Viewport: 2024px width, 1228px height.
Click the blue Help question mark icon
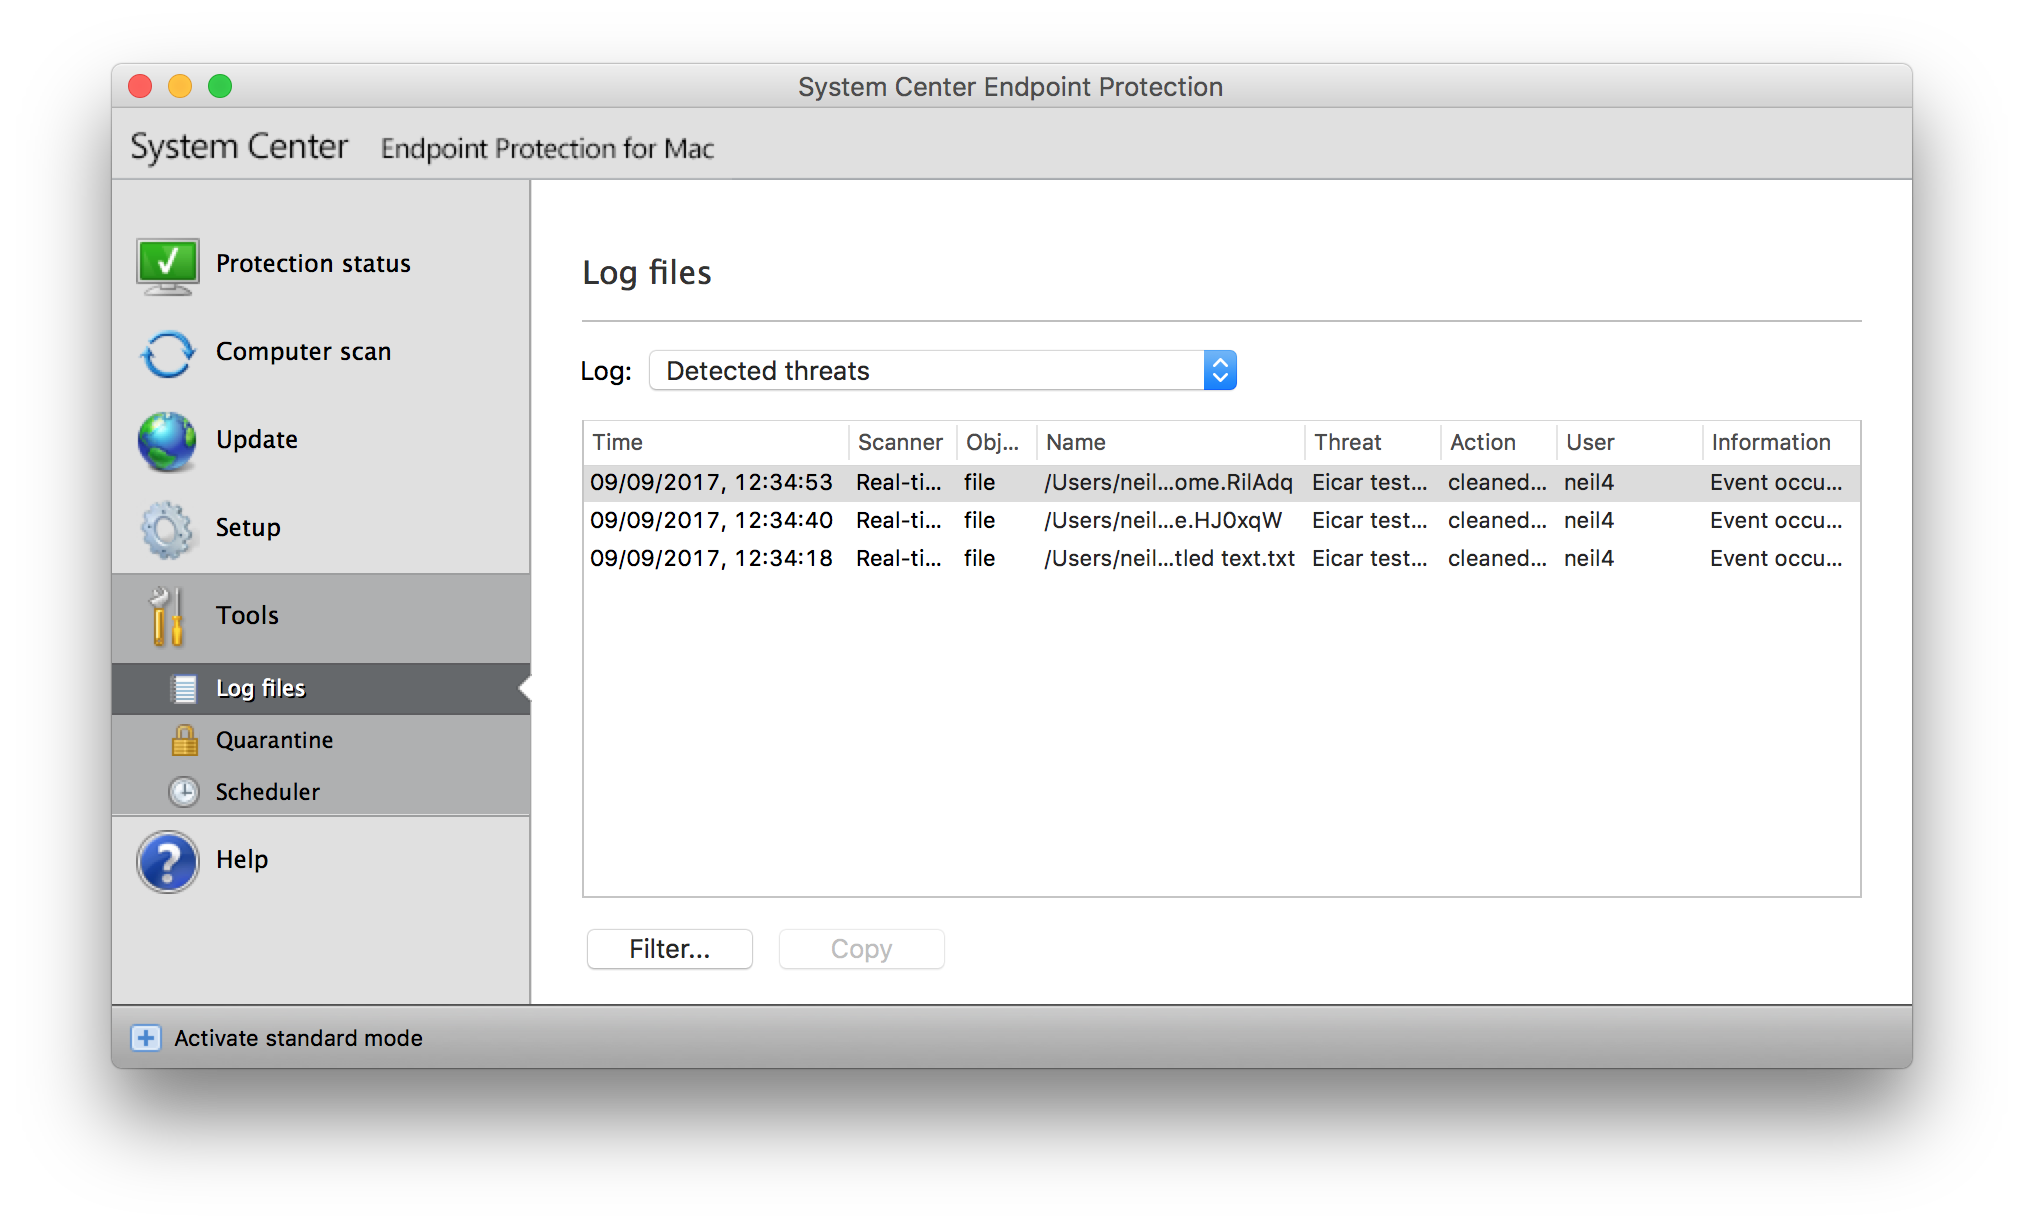pyautogui.click(x=168, y=861)
